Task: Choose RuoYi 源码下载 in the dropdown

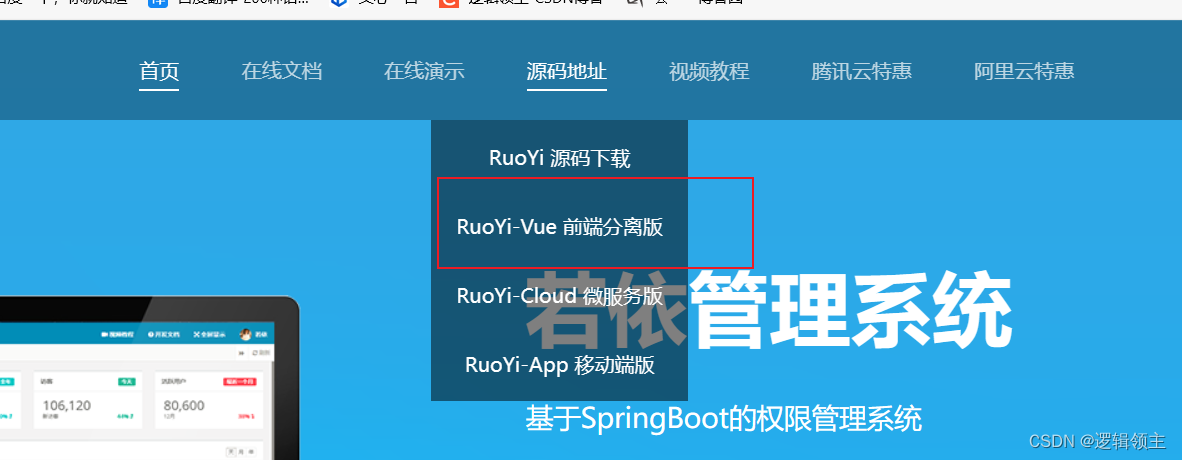Action: pyautogui.click(x=559, y=158)
